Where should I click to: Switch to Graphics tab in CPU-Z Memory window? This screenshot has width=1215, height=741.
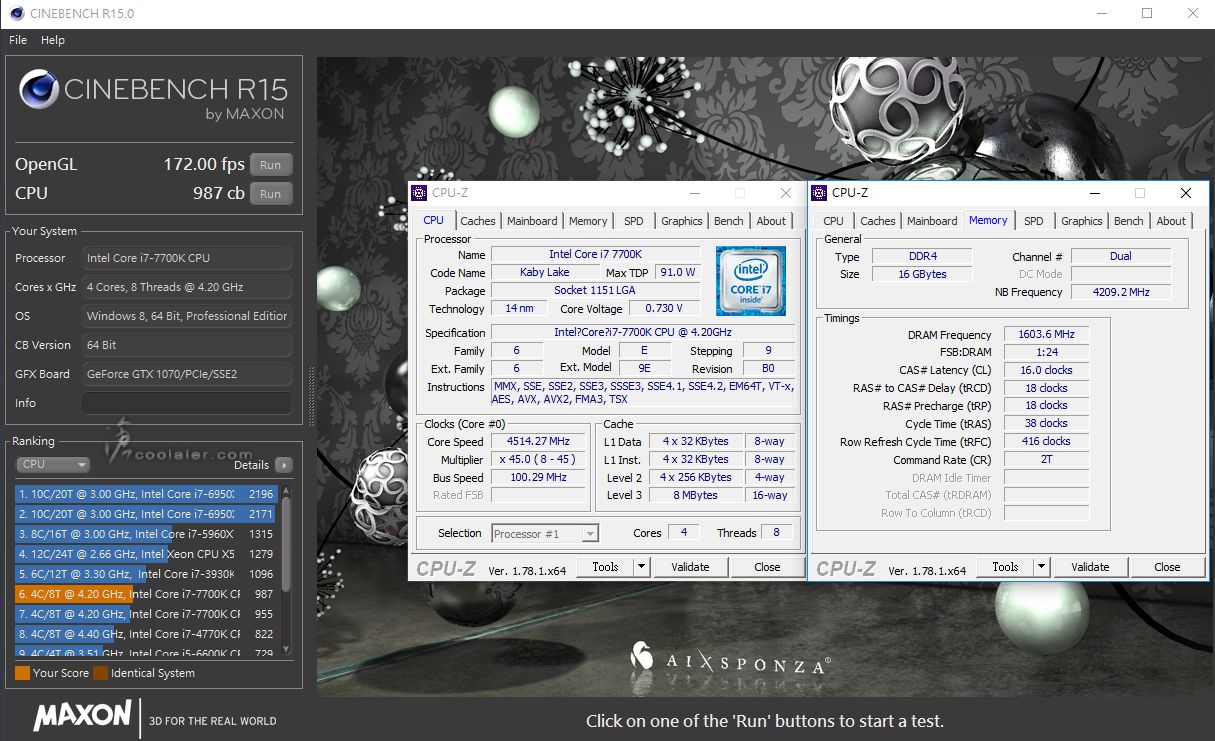point(1082,221)
